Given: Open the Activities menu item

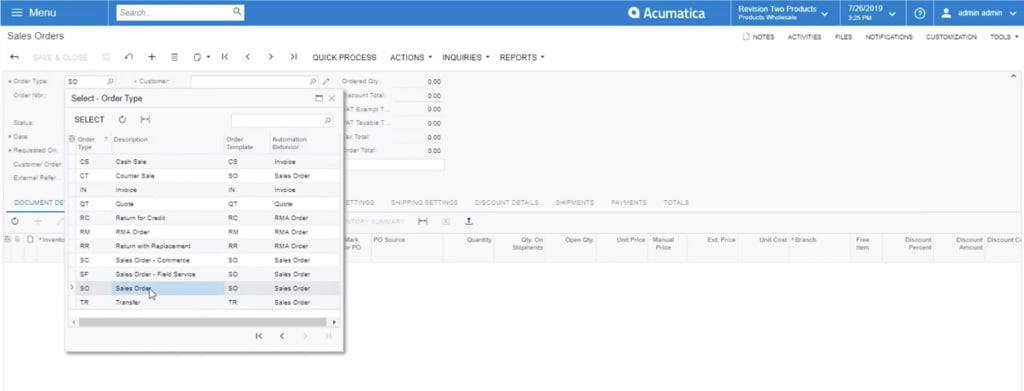Looking at the screenshot, I should (x=804, y=37).
